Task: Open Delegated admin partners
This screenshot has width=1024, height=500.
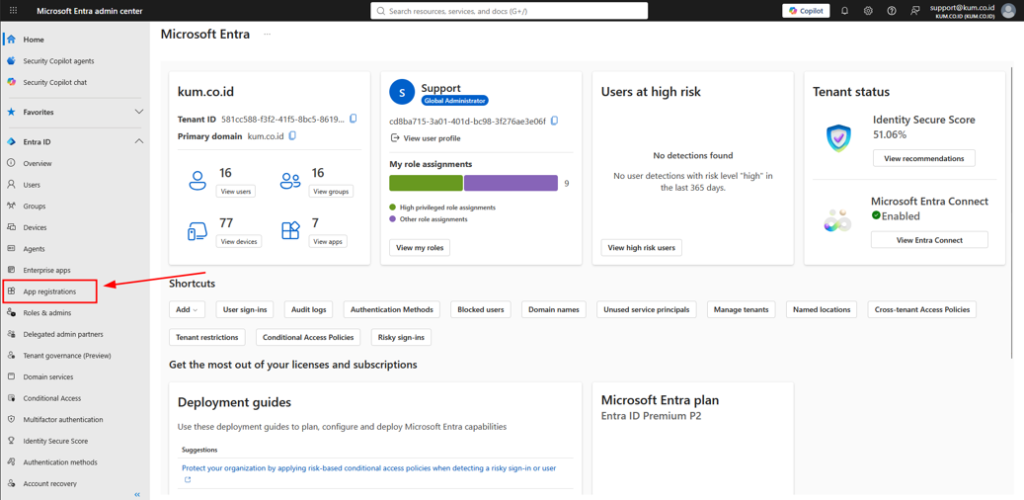Action: click(x=63, y=334)
